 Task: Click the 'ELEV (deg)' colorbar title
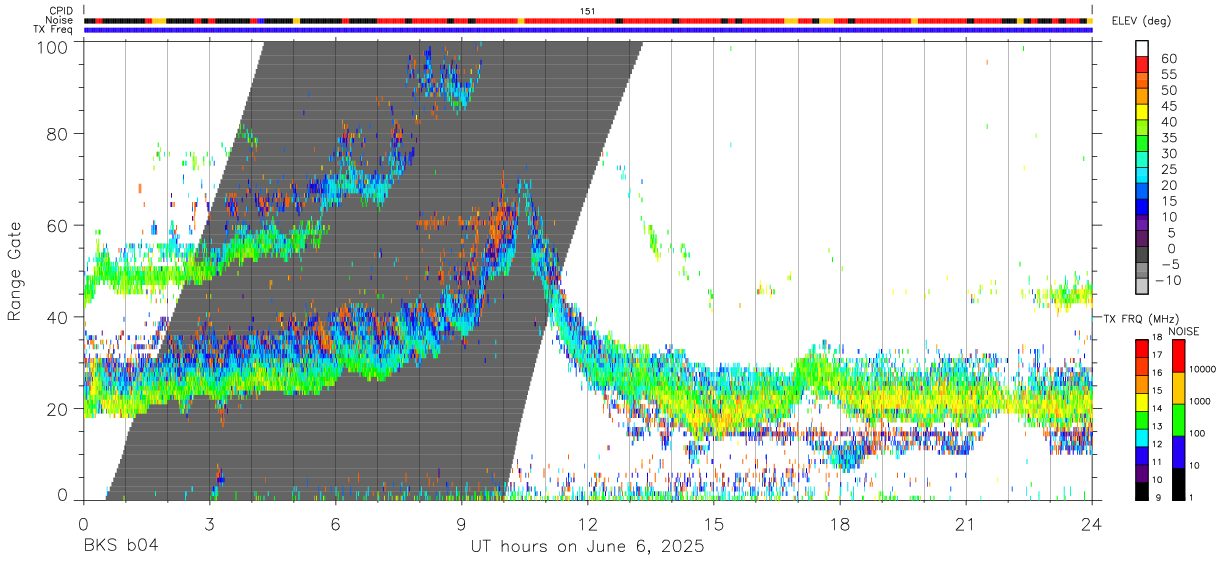tap(1141, 20)
